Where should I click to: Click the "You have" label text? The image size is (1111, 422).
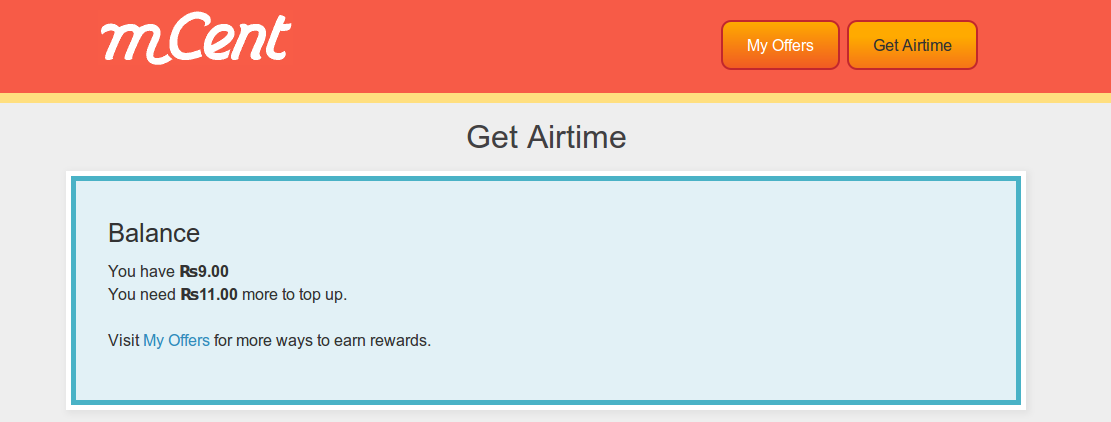click(x=141, y=271)
